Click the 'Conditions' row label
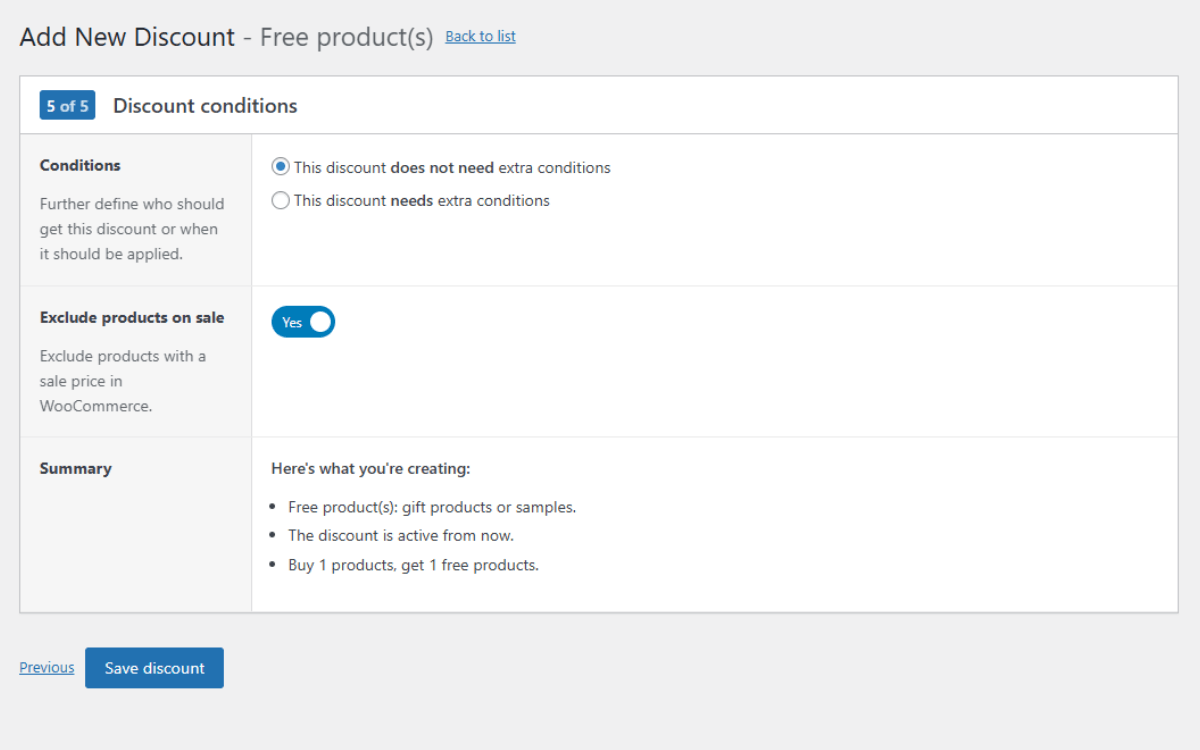This screenshot has width=1200, height=750. click(x=80, y=165)
